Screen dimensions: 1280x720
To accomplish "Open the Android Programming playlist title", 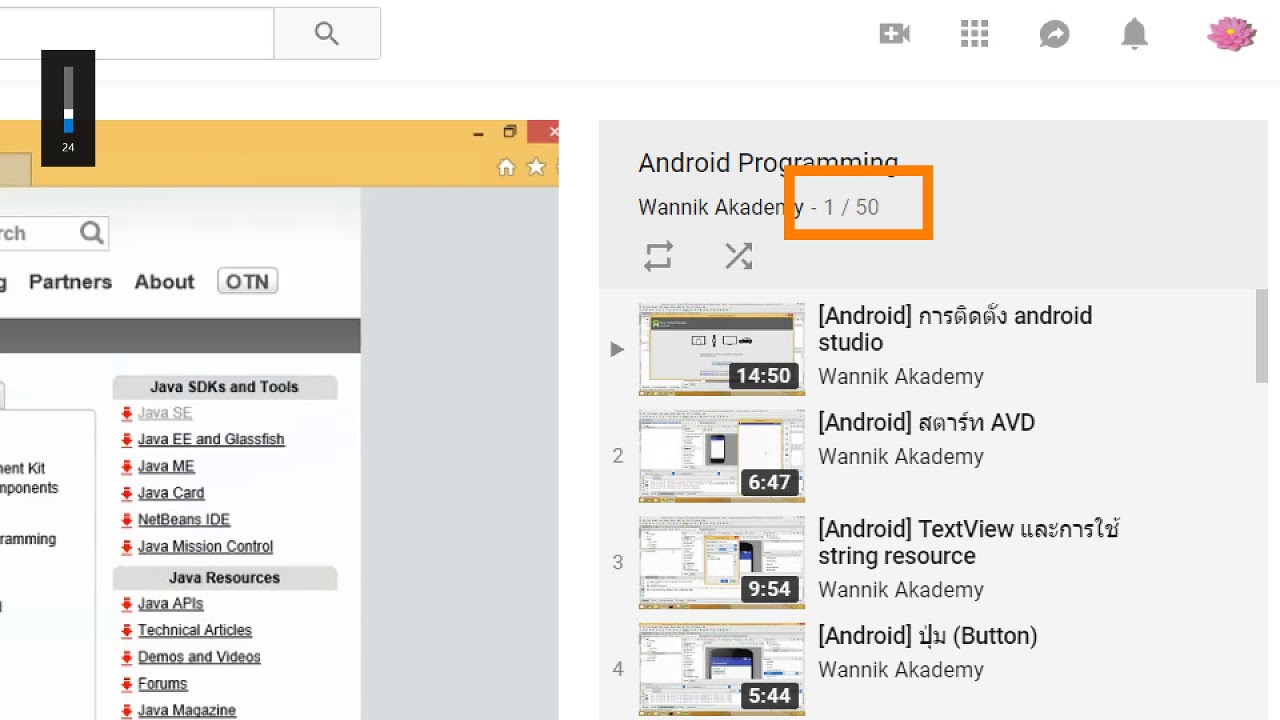I will click(768, 162).
